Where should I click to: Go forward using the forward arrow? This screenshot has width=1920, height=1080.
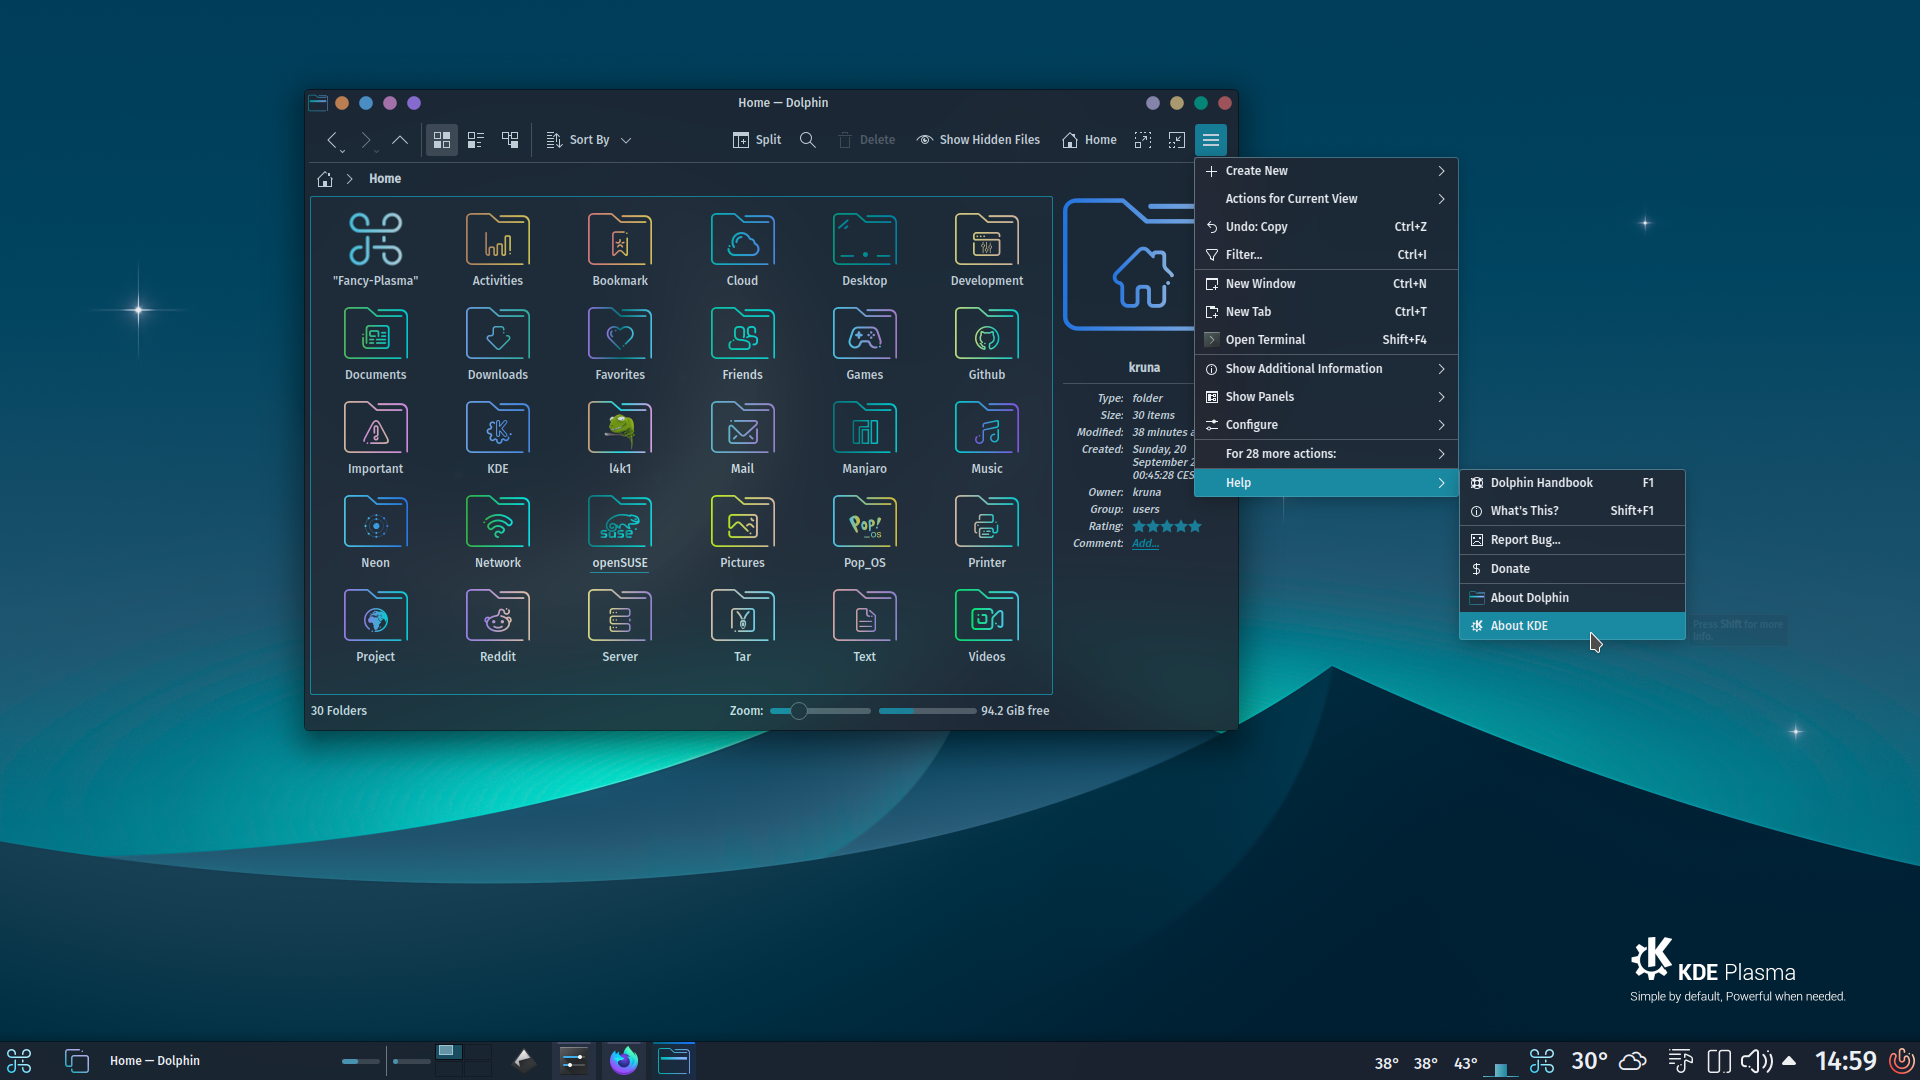pyautogui.click(x=366, y=140)
